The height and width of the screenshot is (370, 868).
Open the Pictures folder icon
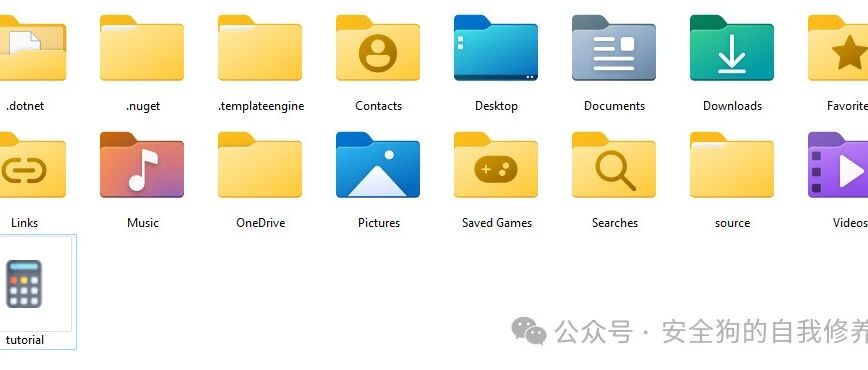coord(378,165)
